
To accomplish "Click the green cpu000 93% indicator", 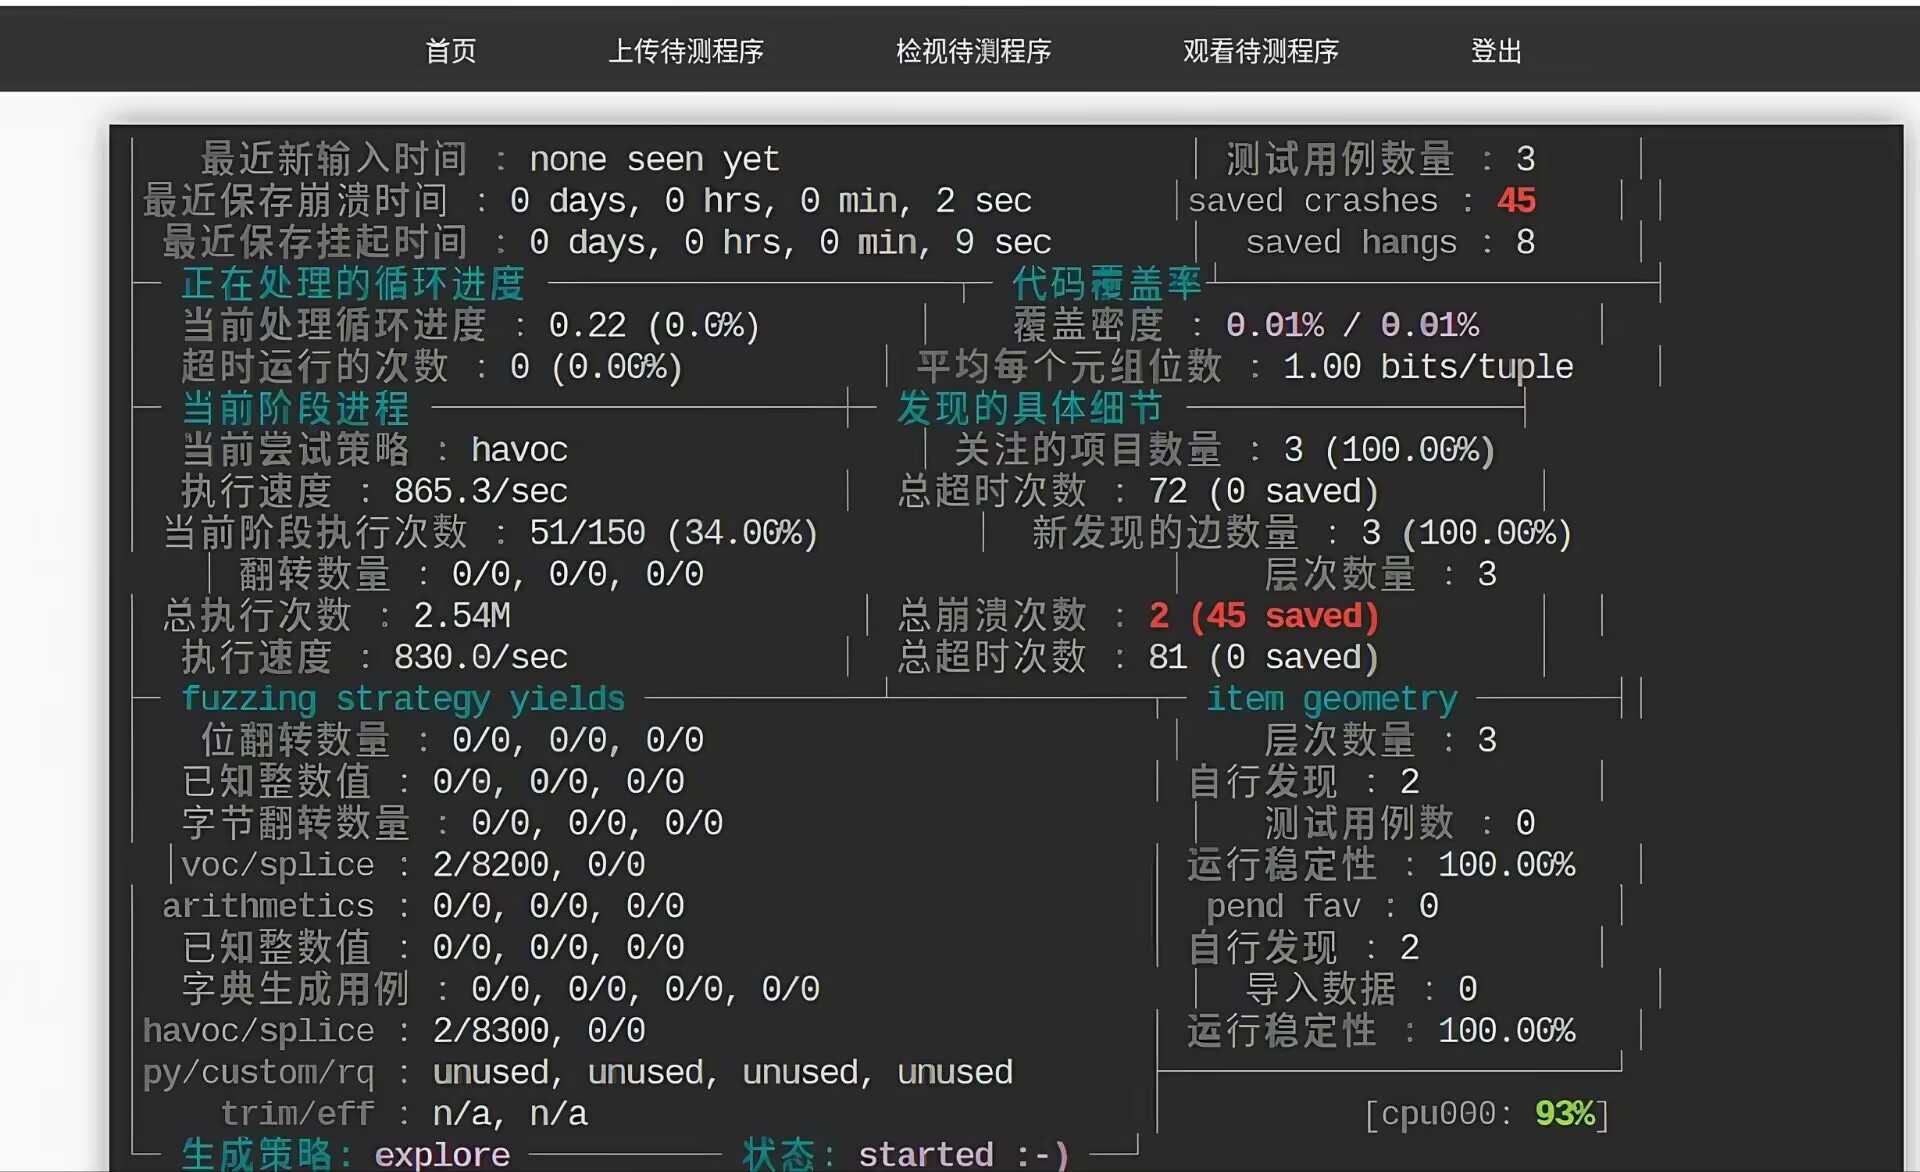I will pyautogui.click(x=1564, y=1113).
